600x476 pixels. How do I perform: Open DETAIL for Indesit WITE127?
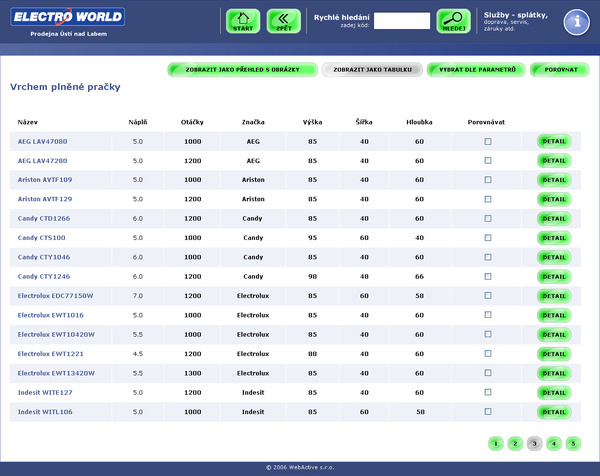[554, 393]
